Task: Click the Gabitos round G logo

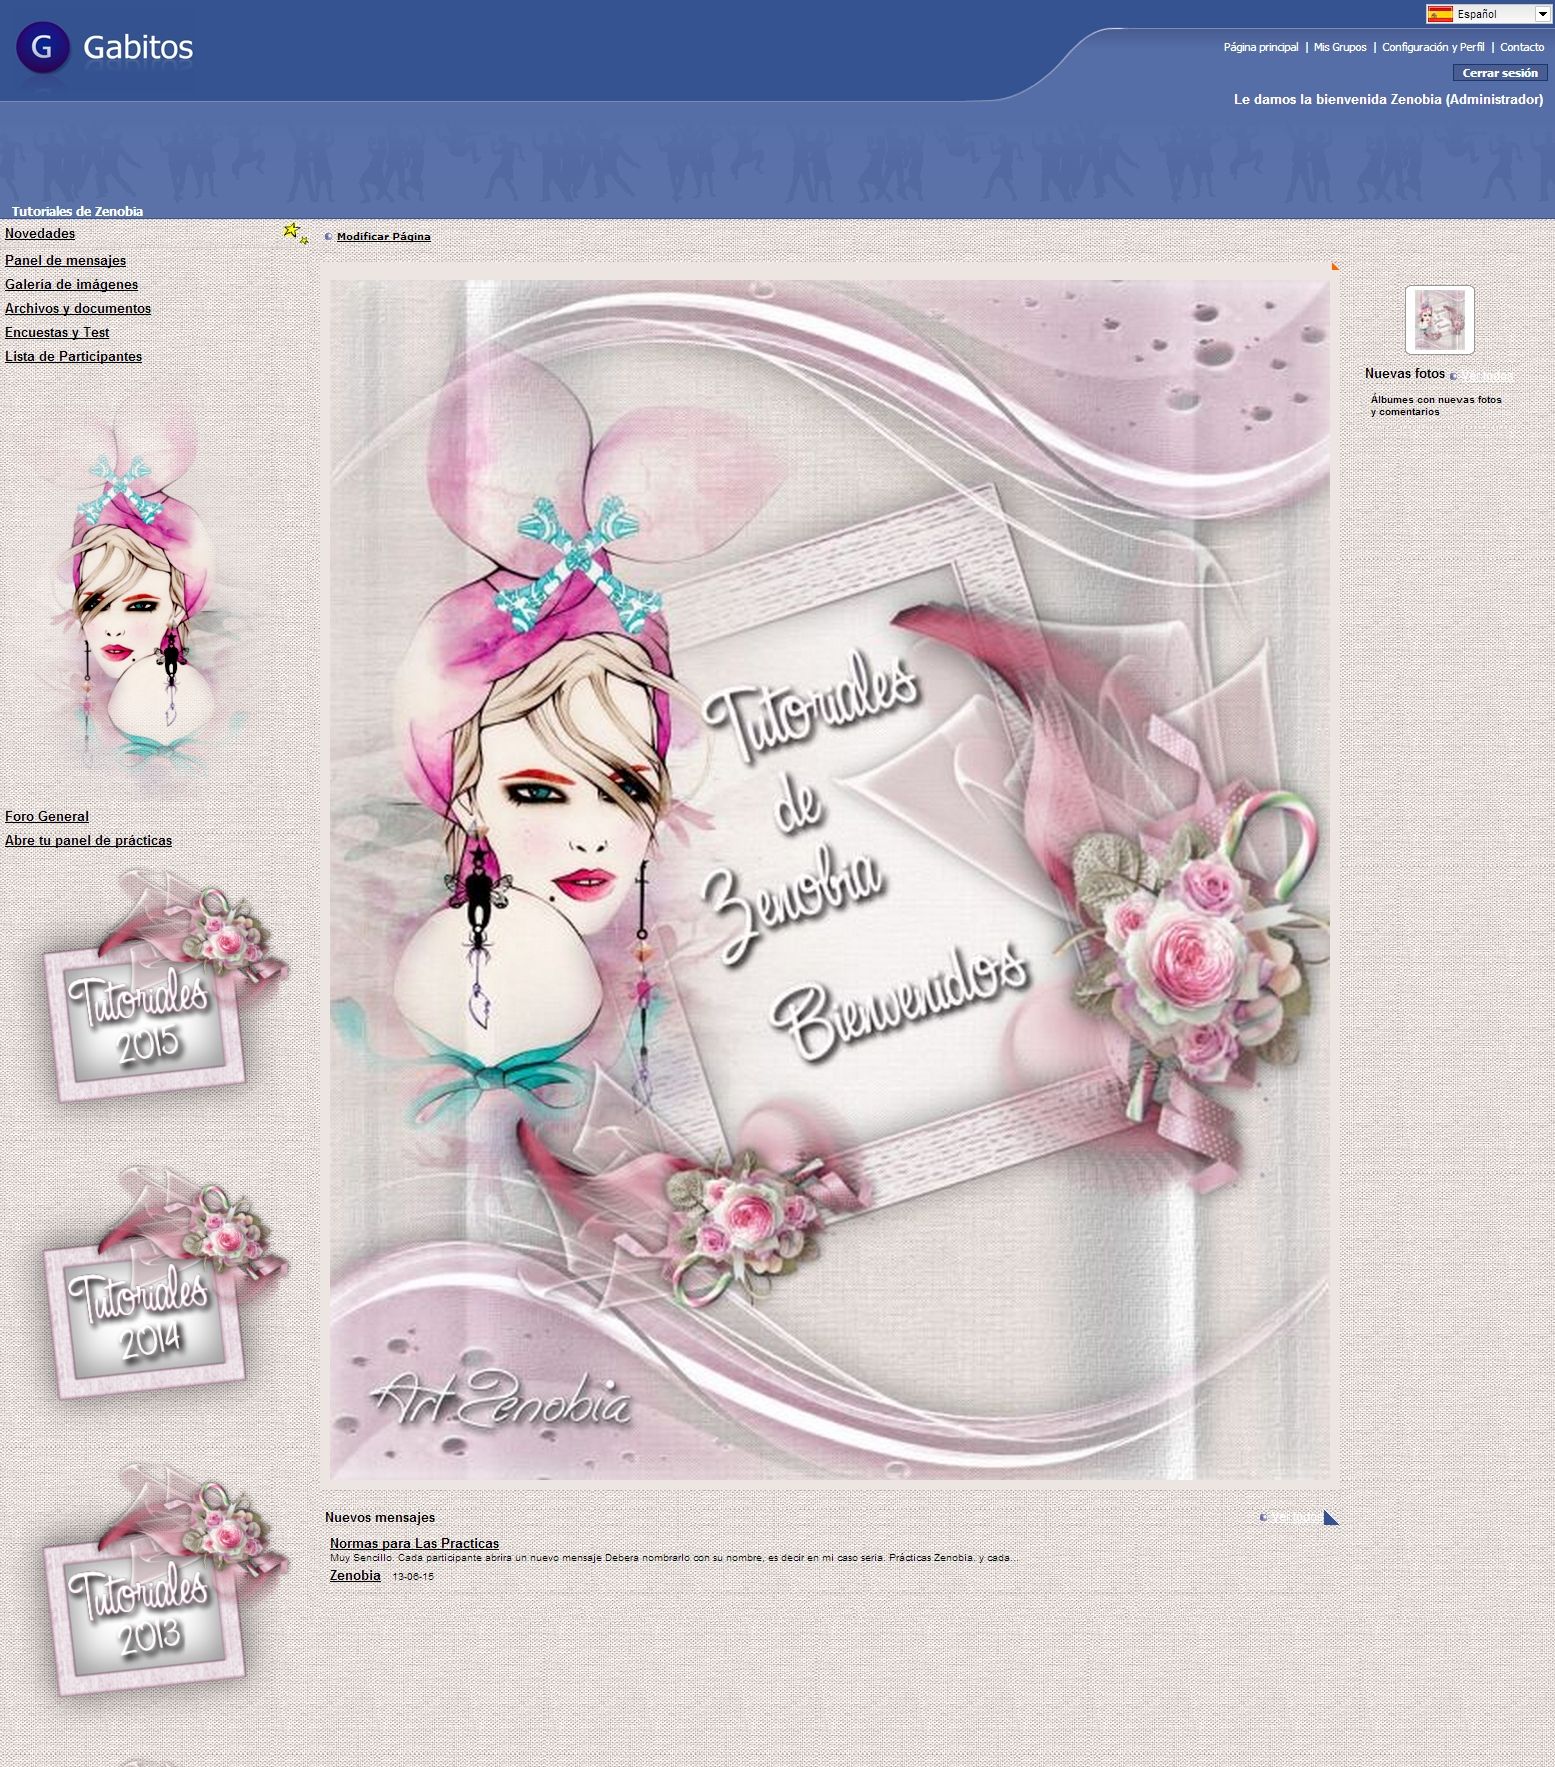Action: click(43, 48)
